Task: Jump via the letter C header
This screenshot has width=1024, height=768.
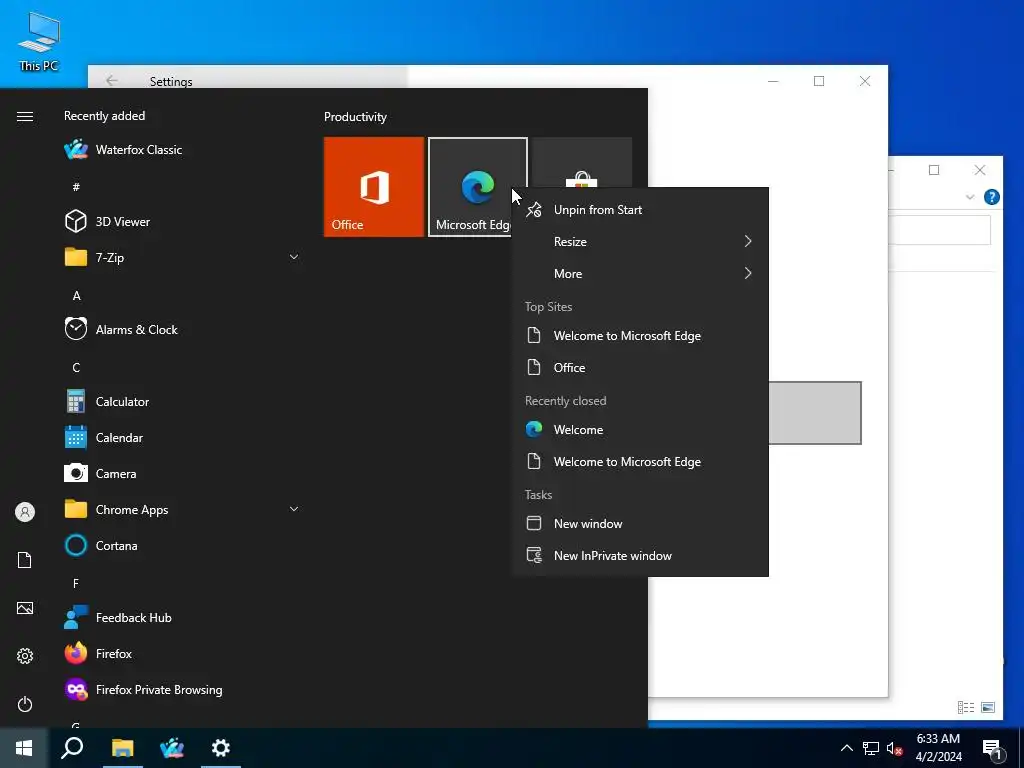Action: tap(76, 368)
